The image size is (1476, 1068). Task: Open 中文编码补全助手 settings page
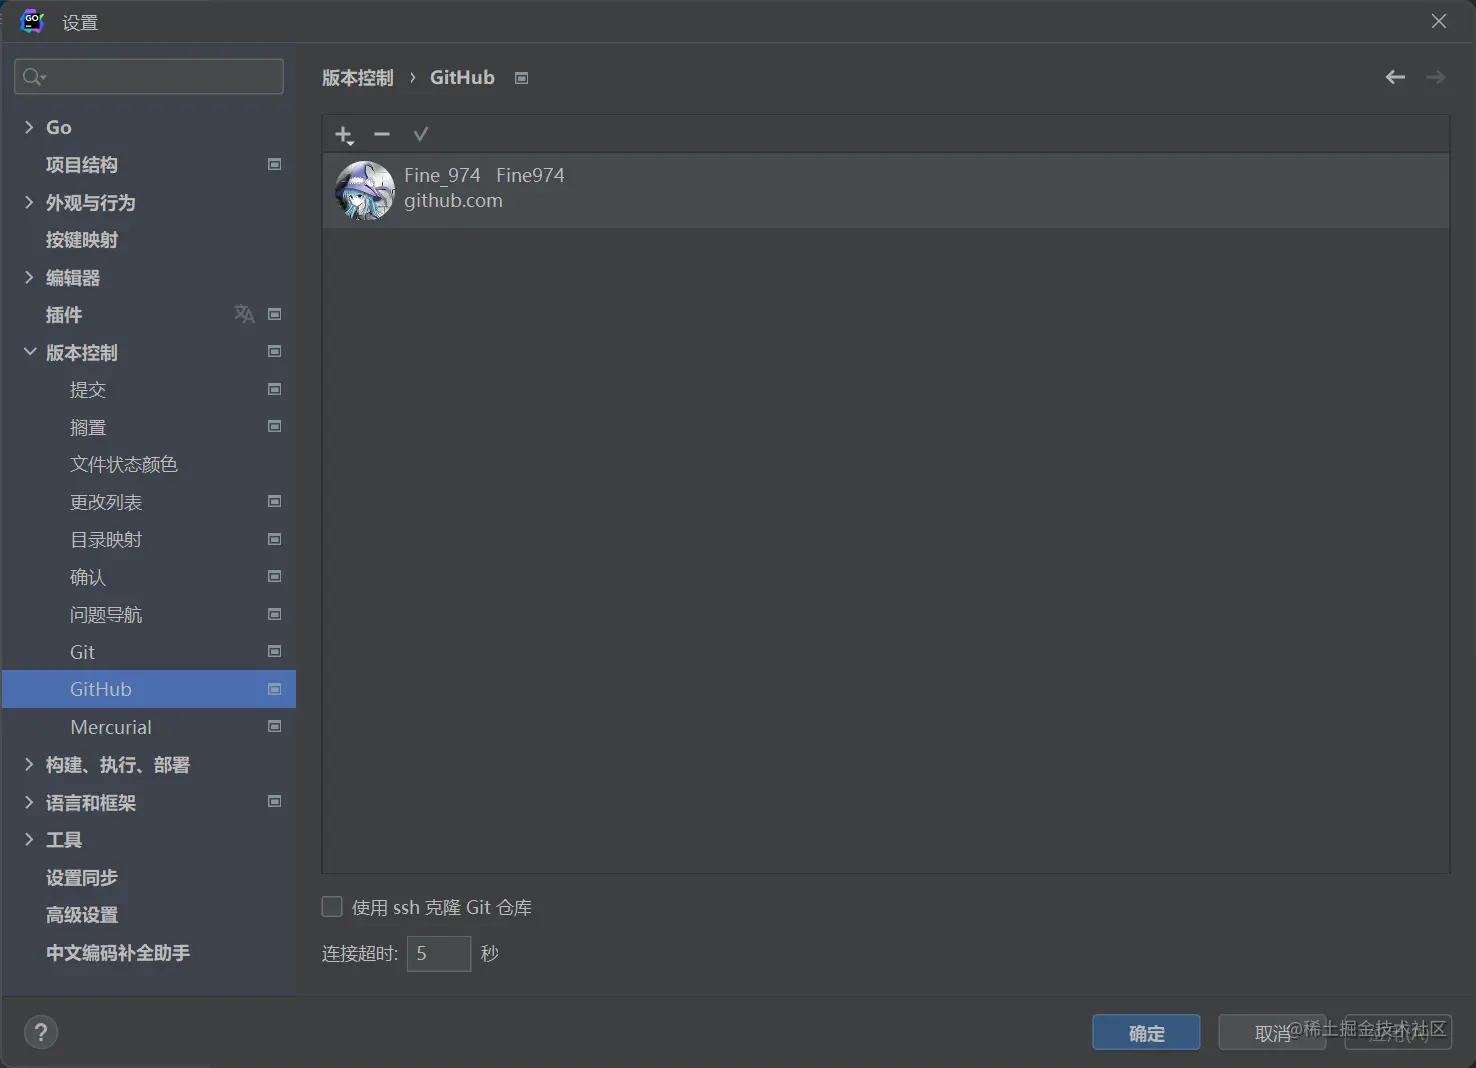pos(118,953)
